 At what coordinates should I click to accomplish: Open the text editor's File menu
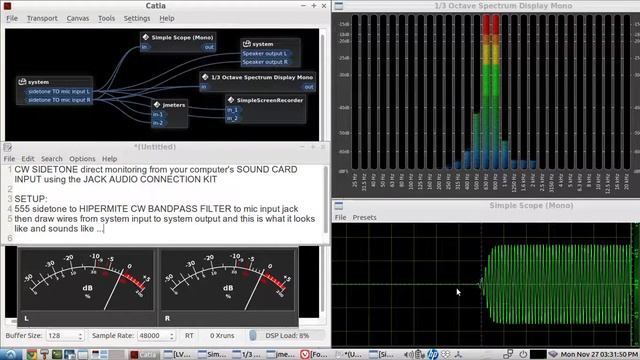tap(9, 159)
